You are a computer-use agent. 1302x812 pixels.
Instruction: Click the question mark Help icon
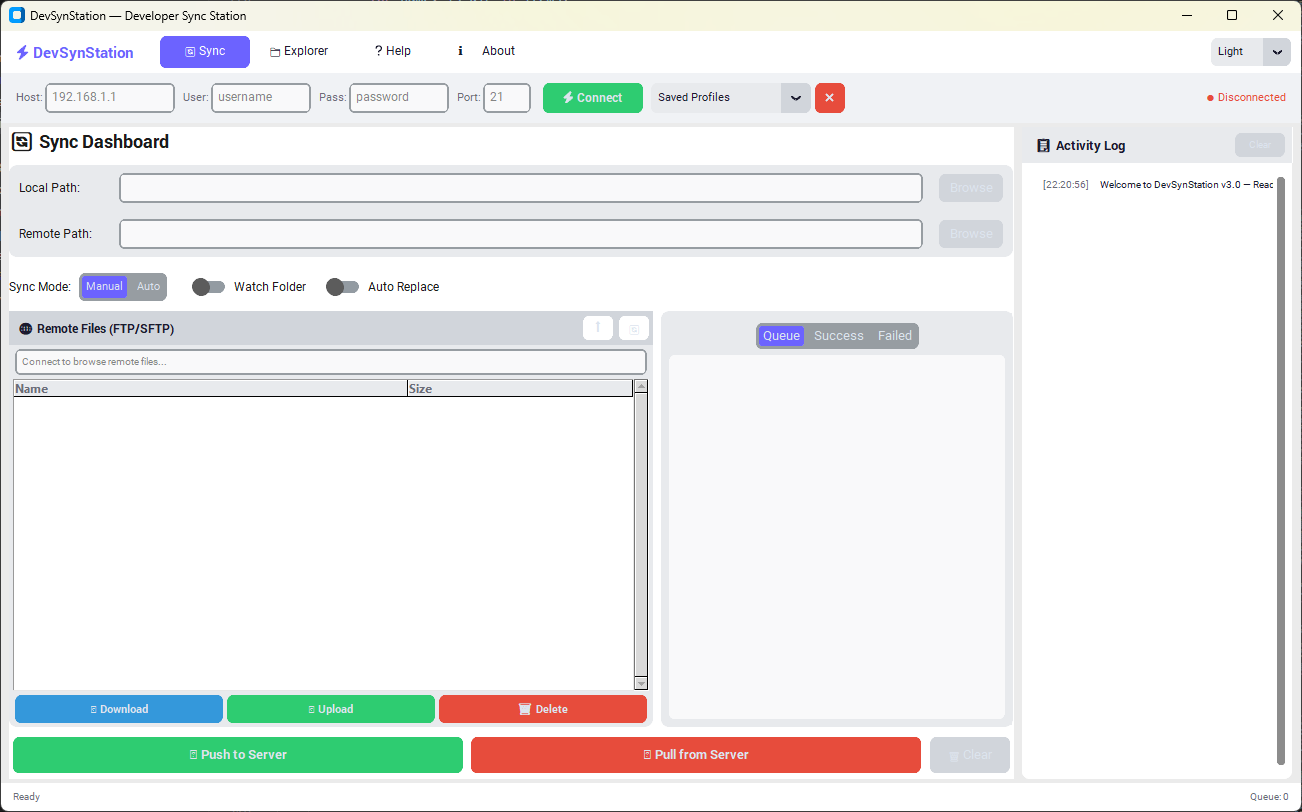[x=378, y=51]
